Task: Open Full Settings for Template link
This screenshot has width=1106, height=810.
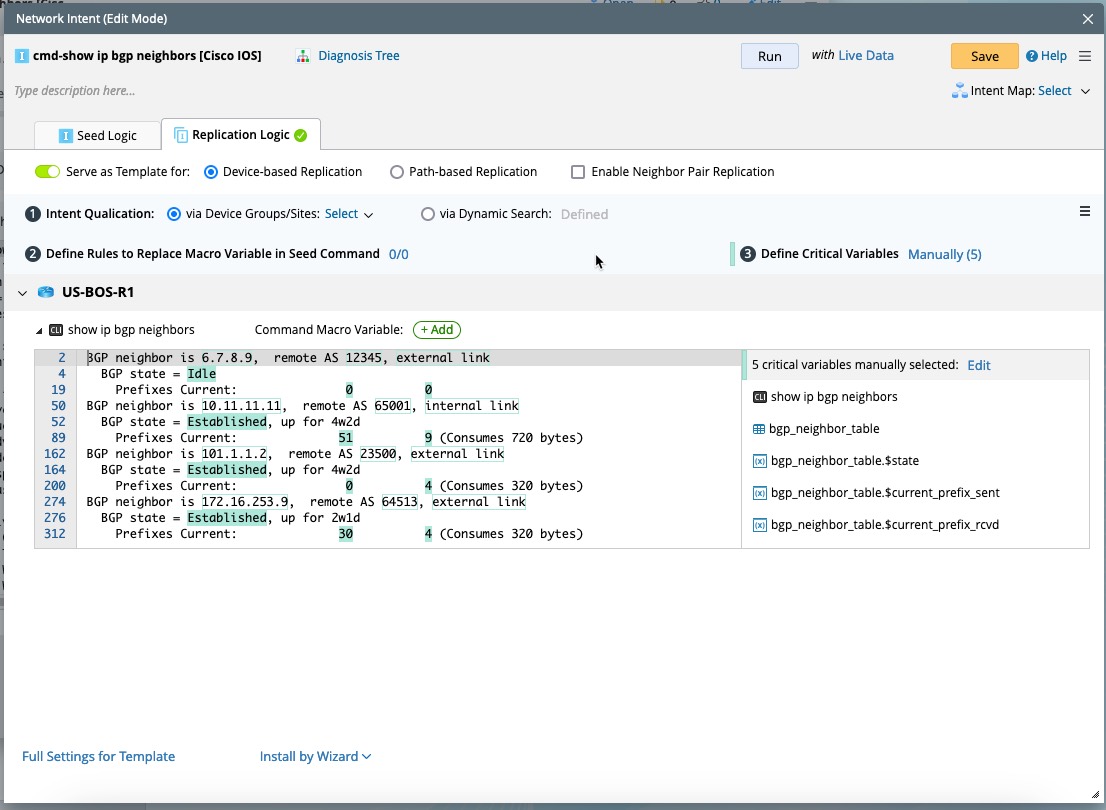Action: pyautogui.click(x=98, y=757)
